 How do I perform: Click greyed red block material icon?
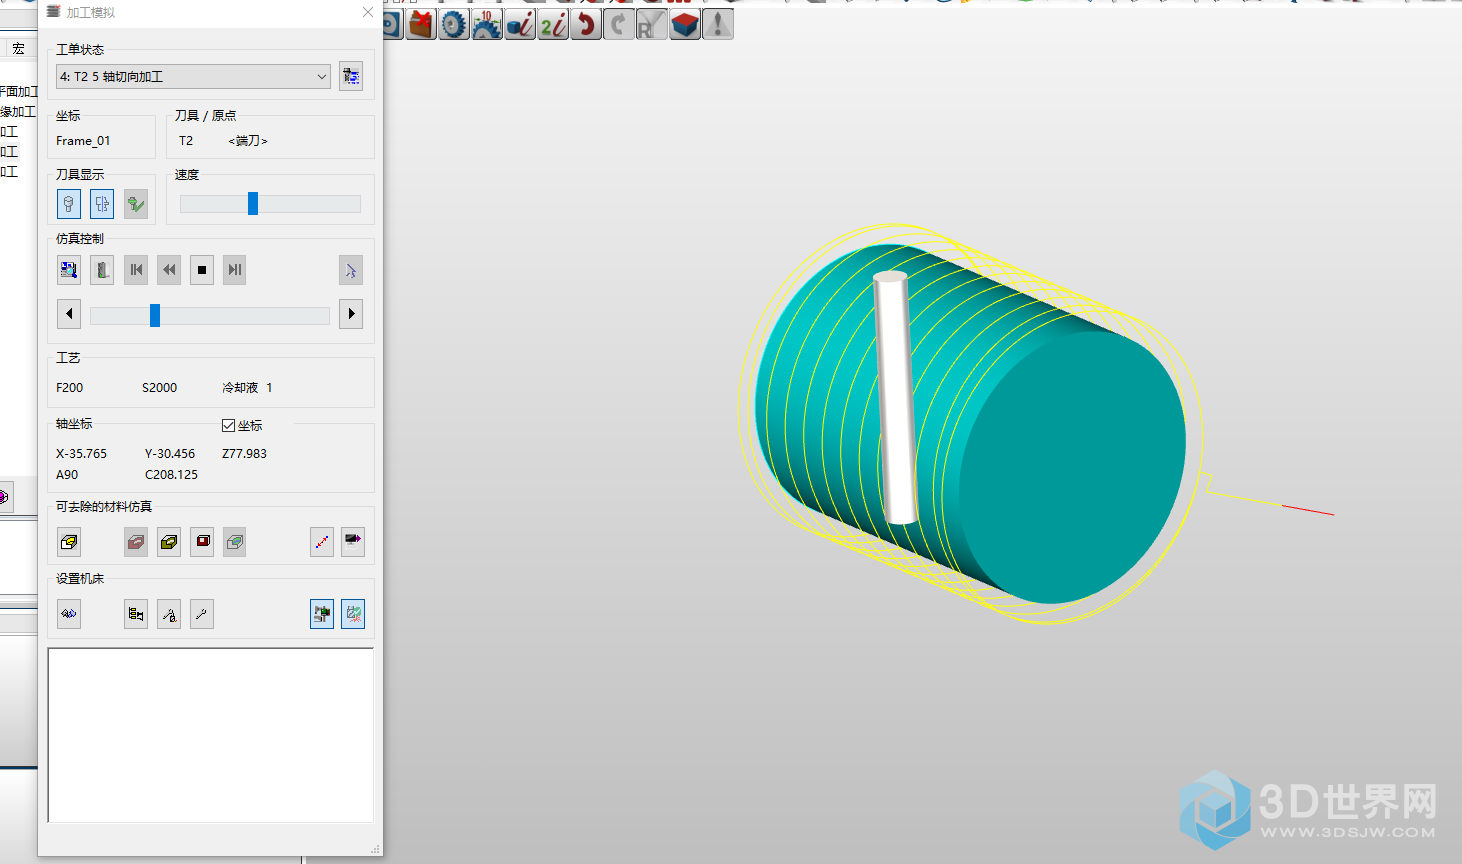[136, 542]
